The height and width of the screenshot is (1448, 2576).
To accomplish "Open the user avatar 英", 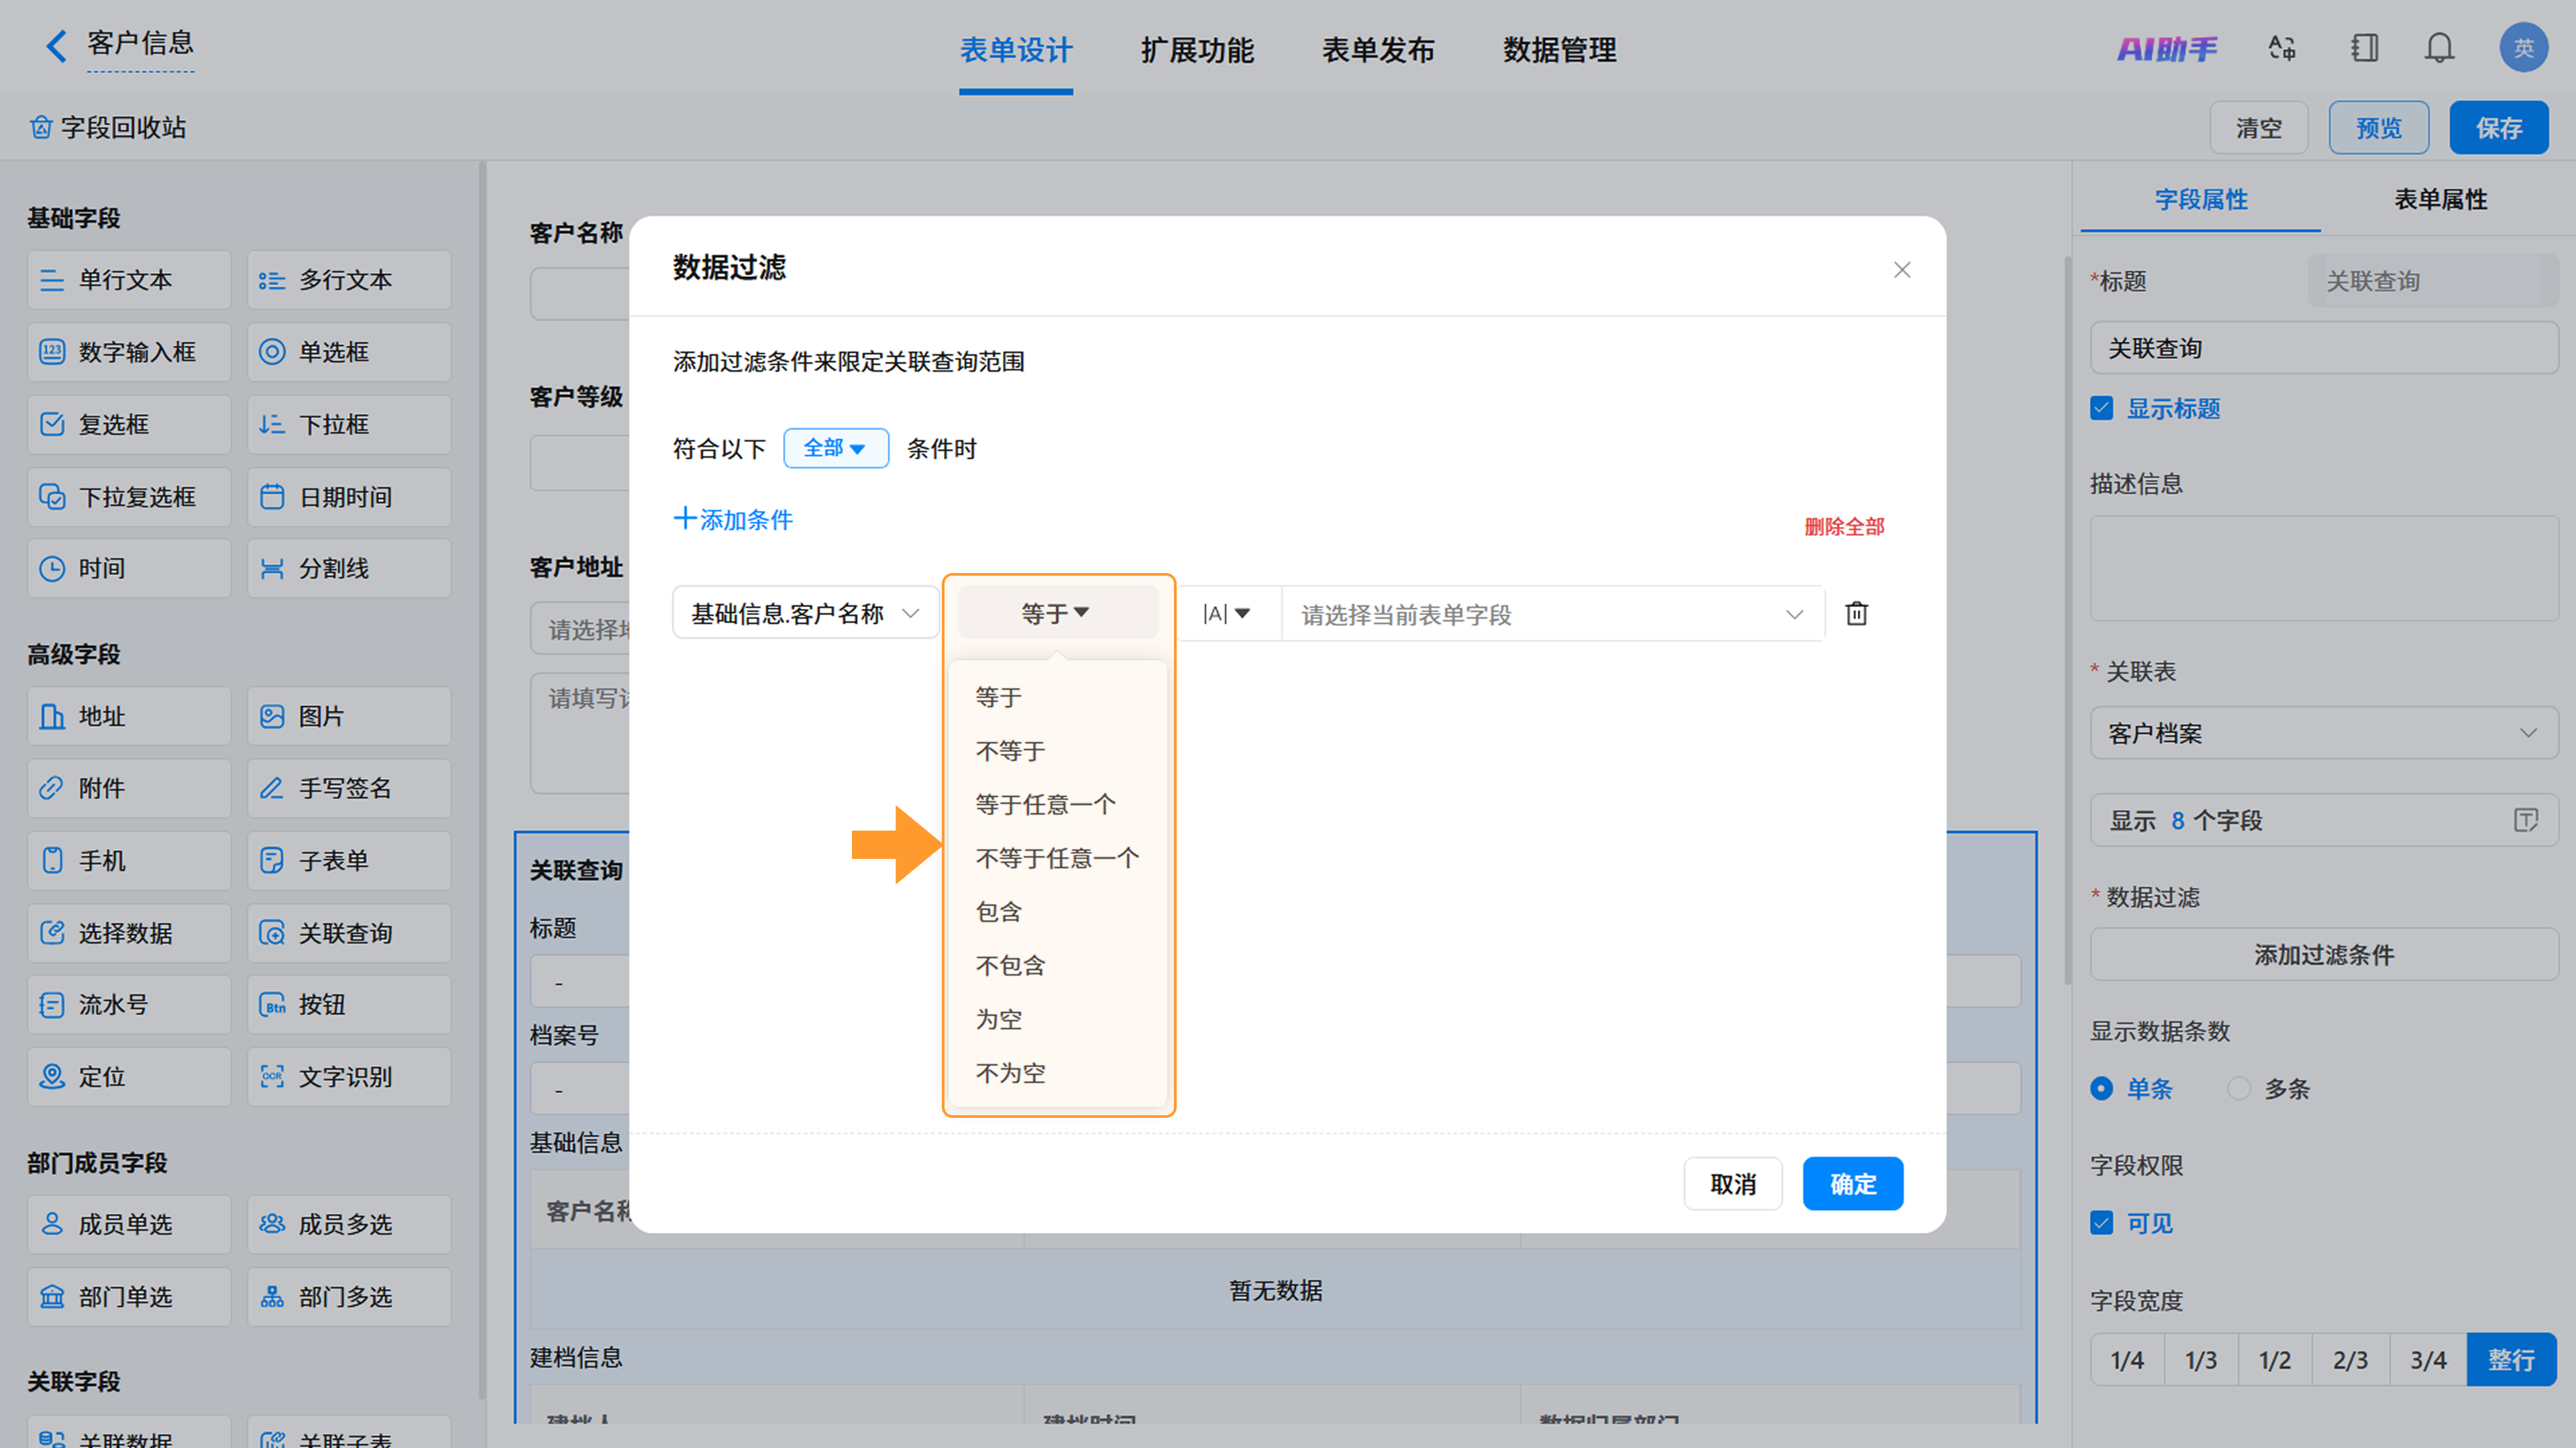I will click(2523, 48).
